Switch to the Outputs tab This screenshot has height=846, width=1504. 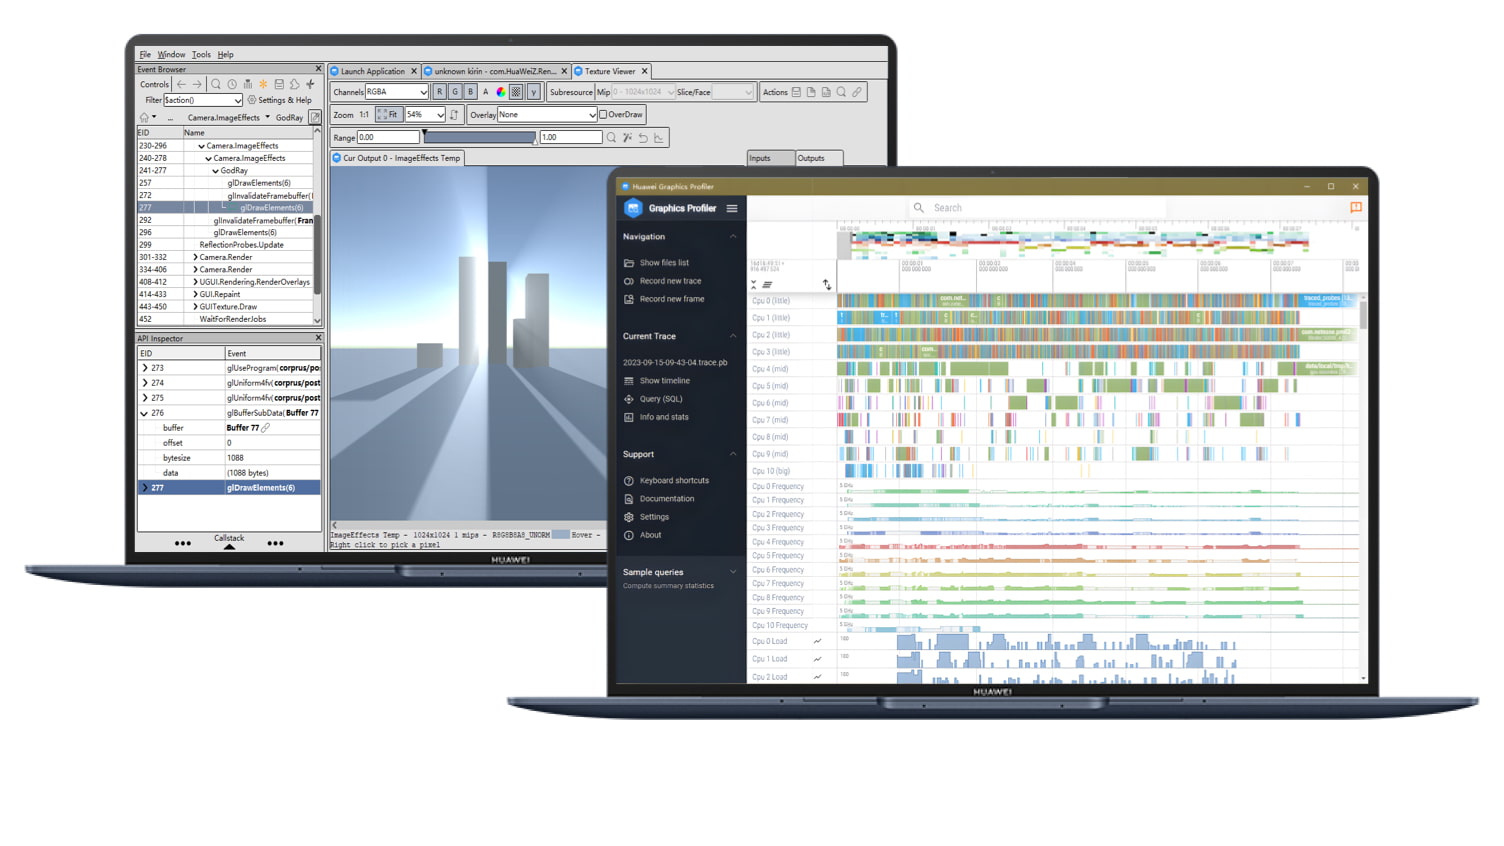click(818, 158)
